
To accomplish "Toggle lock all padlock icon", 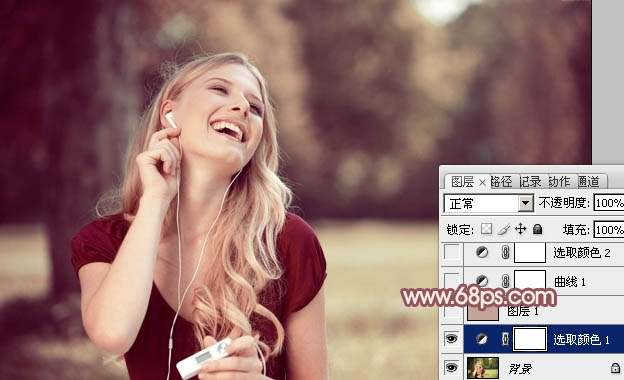I will click(x=538, y=229).
